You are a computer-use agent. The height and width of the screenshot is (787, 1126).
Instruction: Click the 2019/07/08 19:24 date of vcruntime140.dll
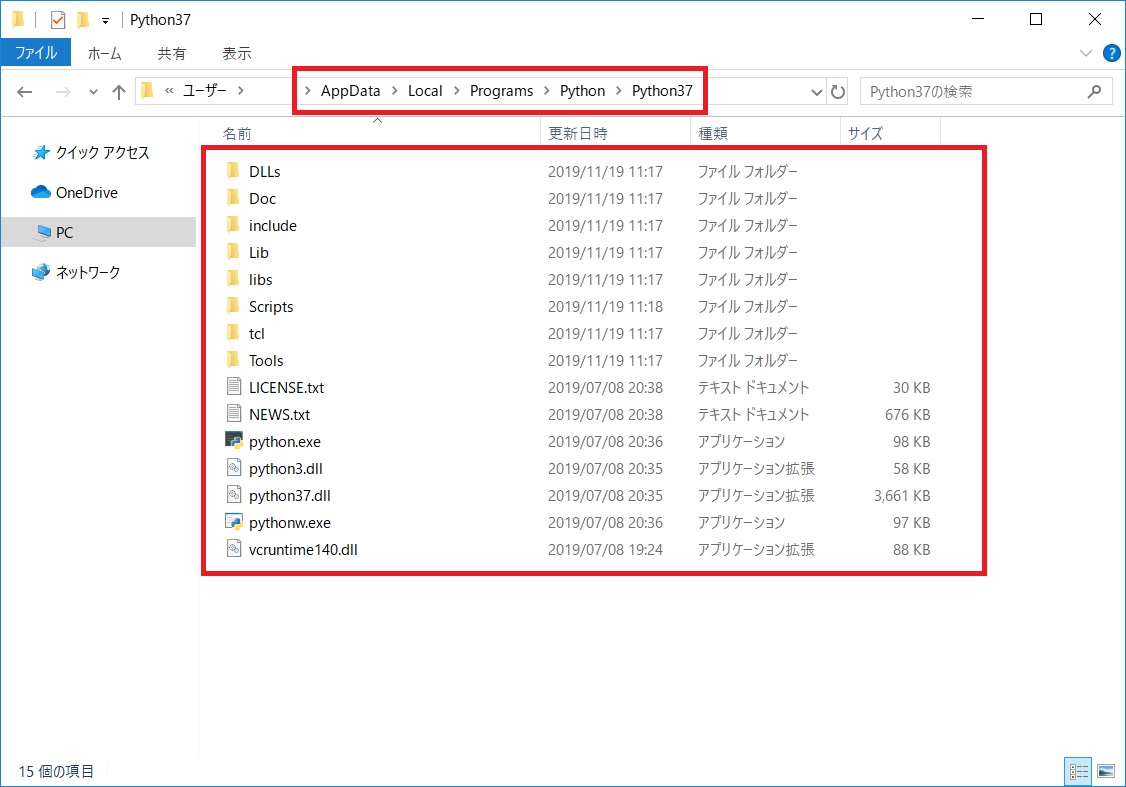605,550
